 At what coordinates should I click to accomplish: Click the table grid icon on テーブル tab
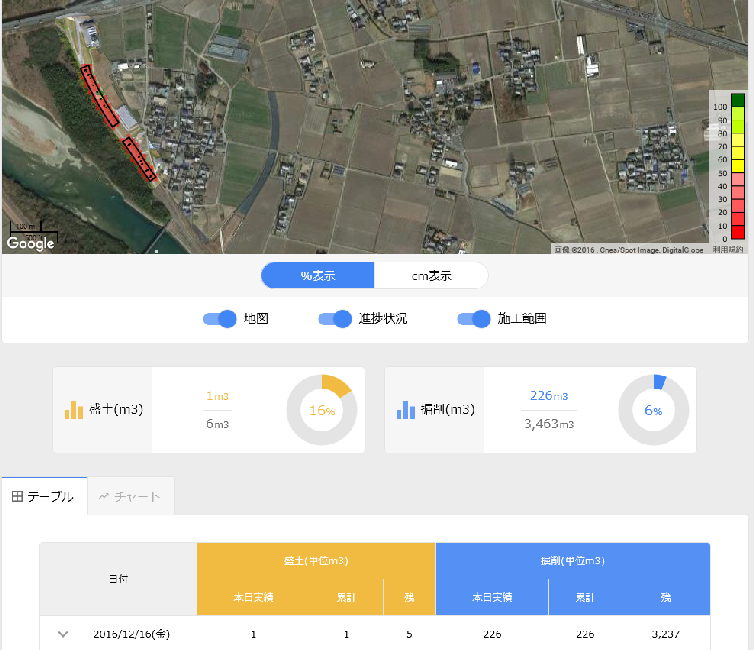pyautogui.click(x=17, y=496)
